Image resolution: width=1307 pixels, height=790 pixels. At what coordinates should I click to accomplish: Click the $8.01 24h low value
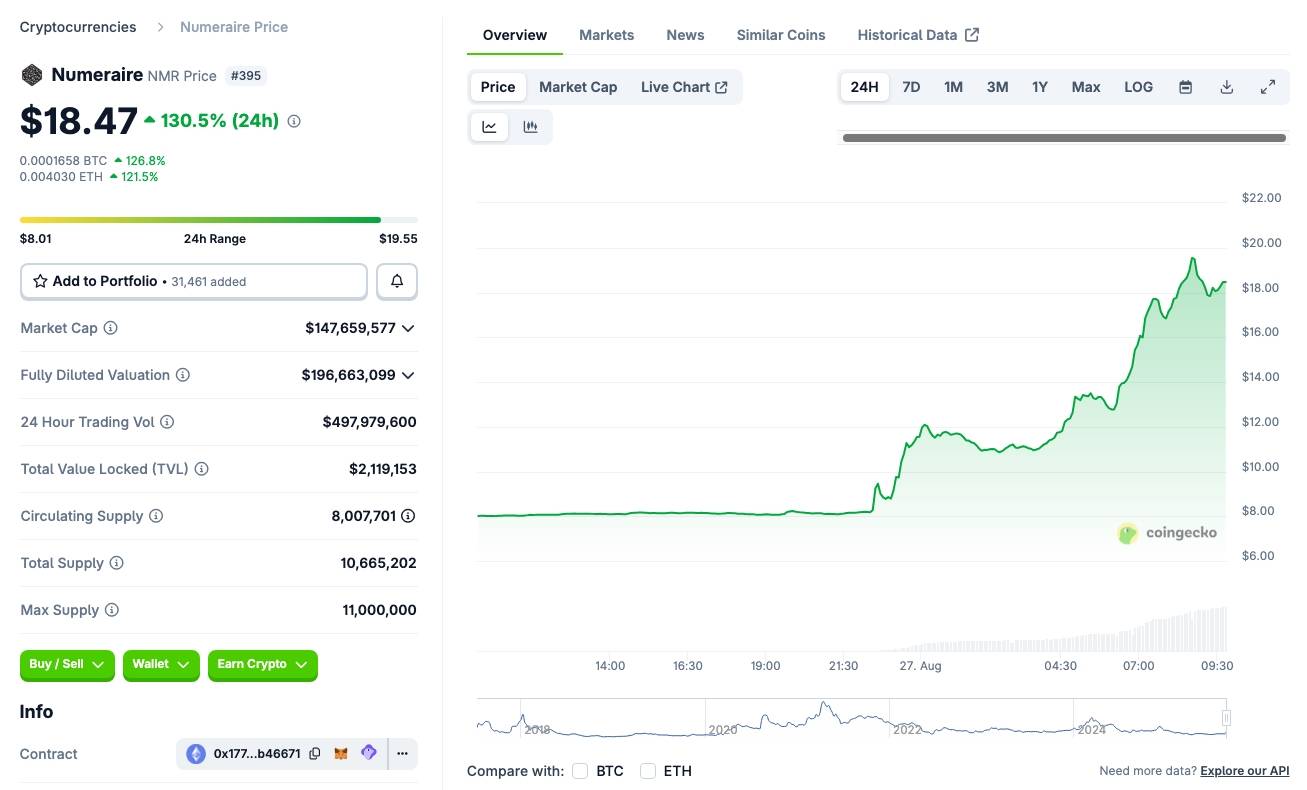36,239
